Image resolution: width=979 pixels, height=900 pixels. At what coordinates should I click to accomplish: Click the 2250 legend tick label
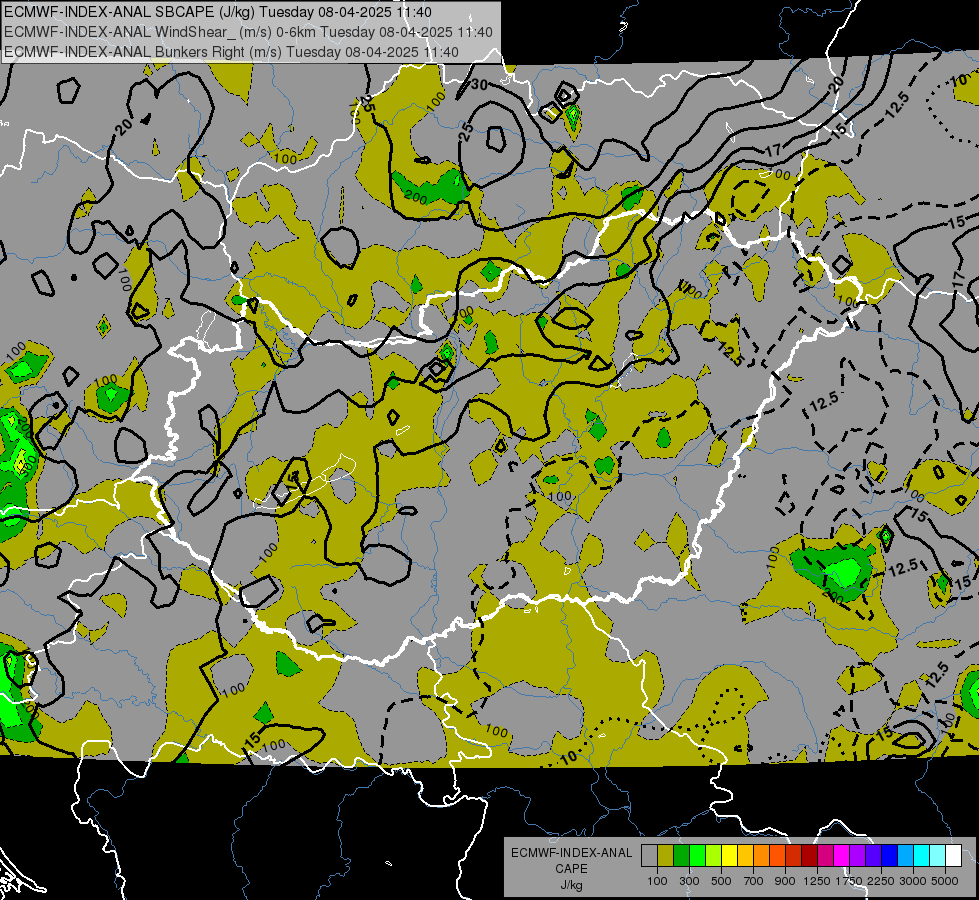point(882,881)
